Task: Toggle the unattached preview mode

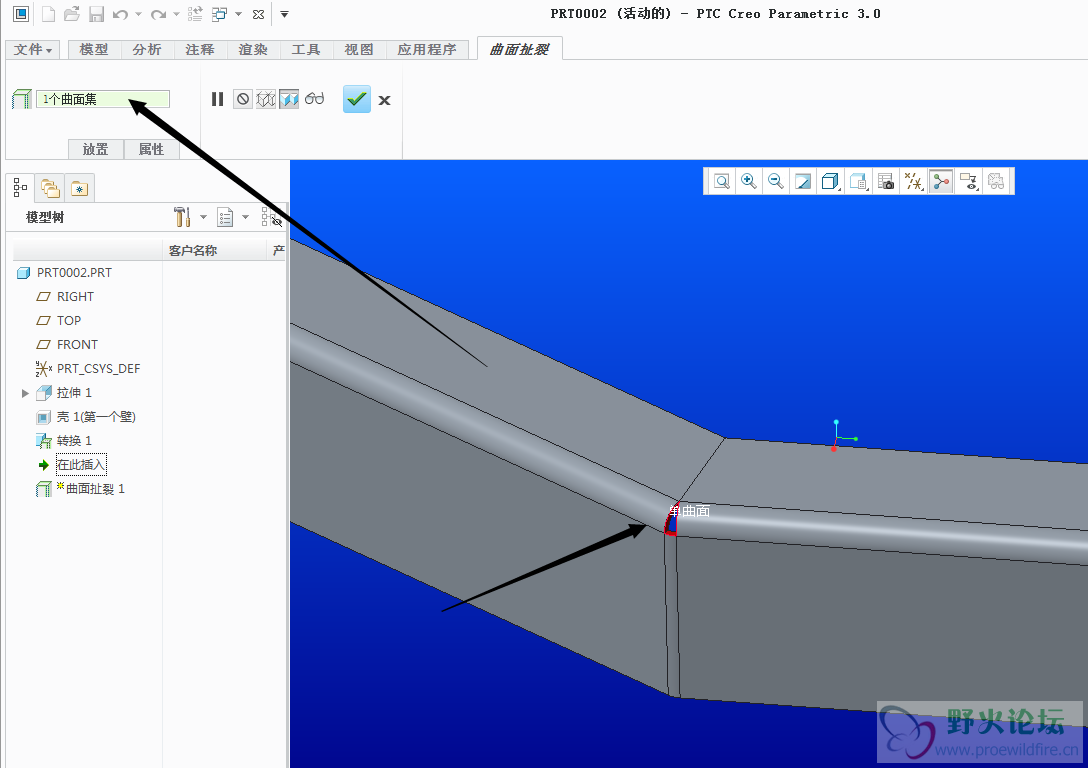Action: [x=266, y=99]
